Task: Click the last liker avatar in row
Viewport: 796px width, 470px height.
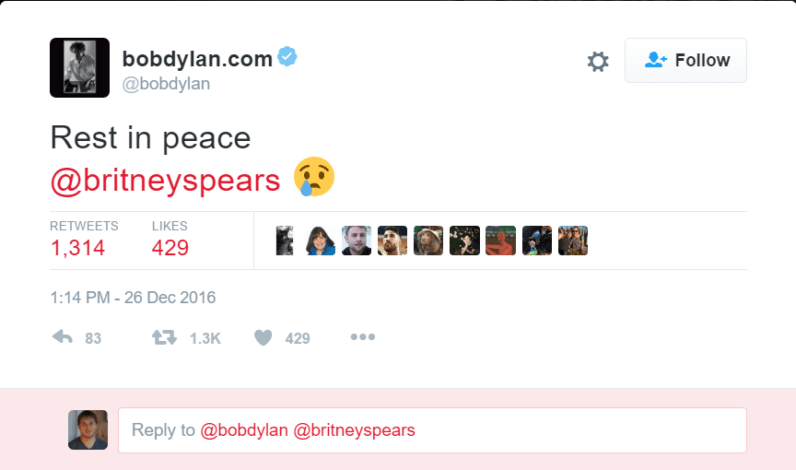Action: point(573,241)
